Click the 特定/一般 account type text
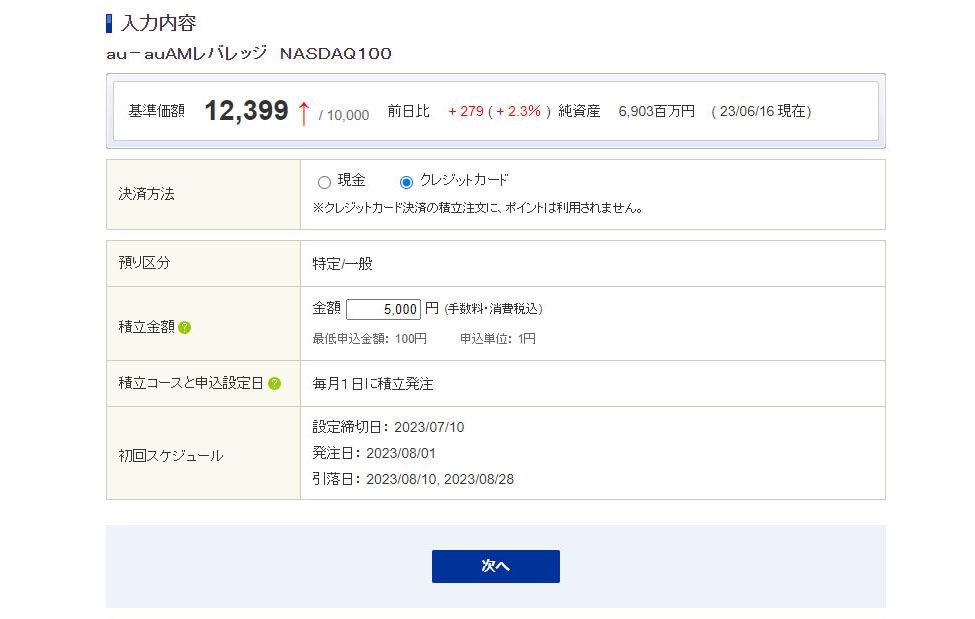The image size is (975, 619). (x=343, y=264)
